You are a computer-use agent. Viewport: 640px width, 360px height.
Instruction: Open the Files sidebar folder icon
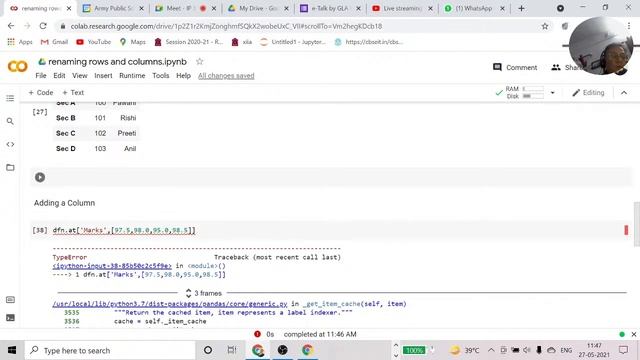(10, 167)
